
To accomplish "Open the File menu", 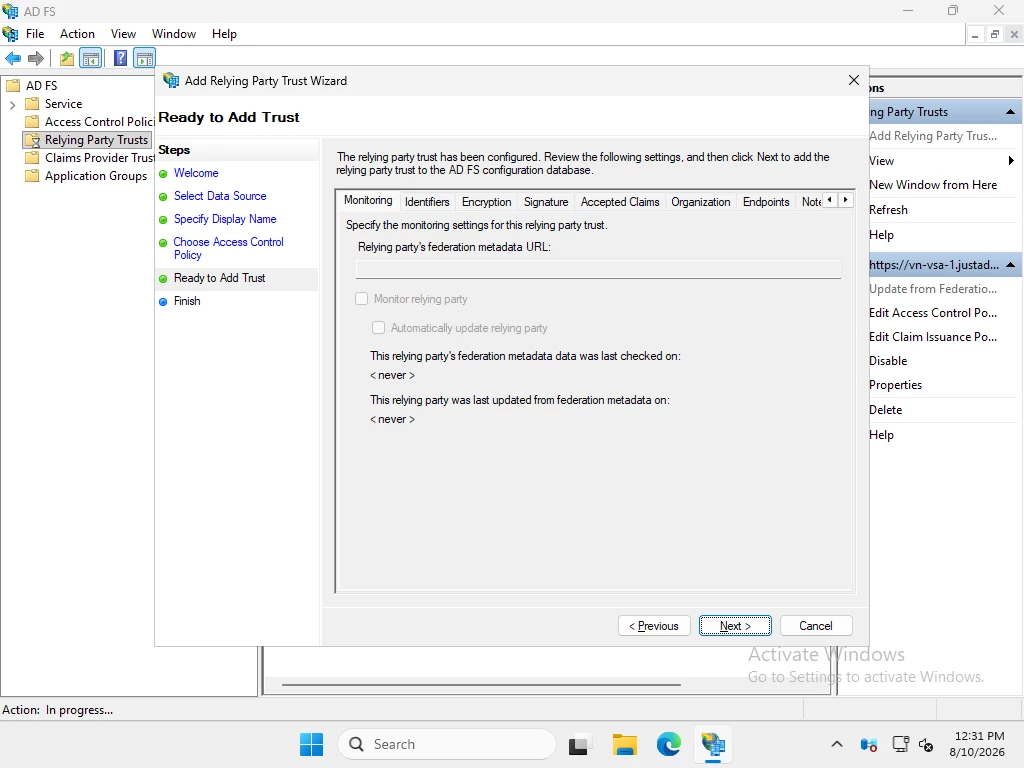I will click(35, 34).
